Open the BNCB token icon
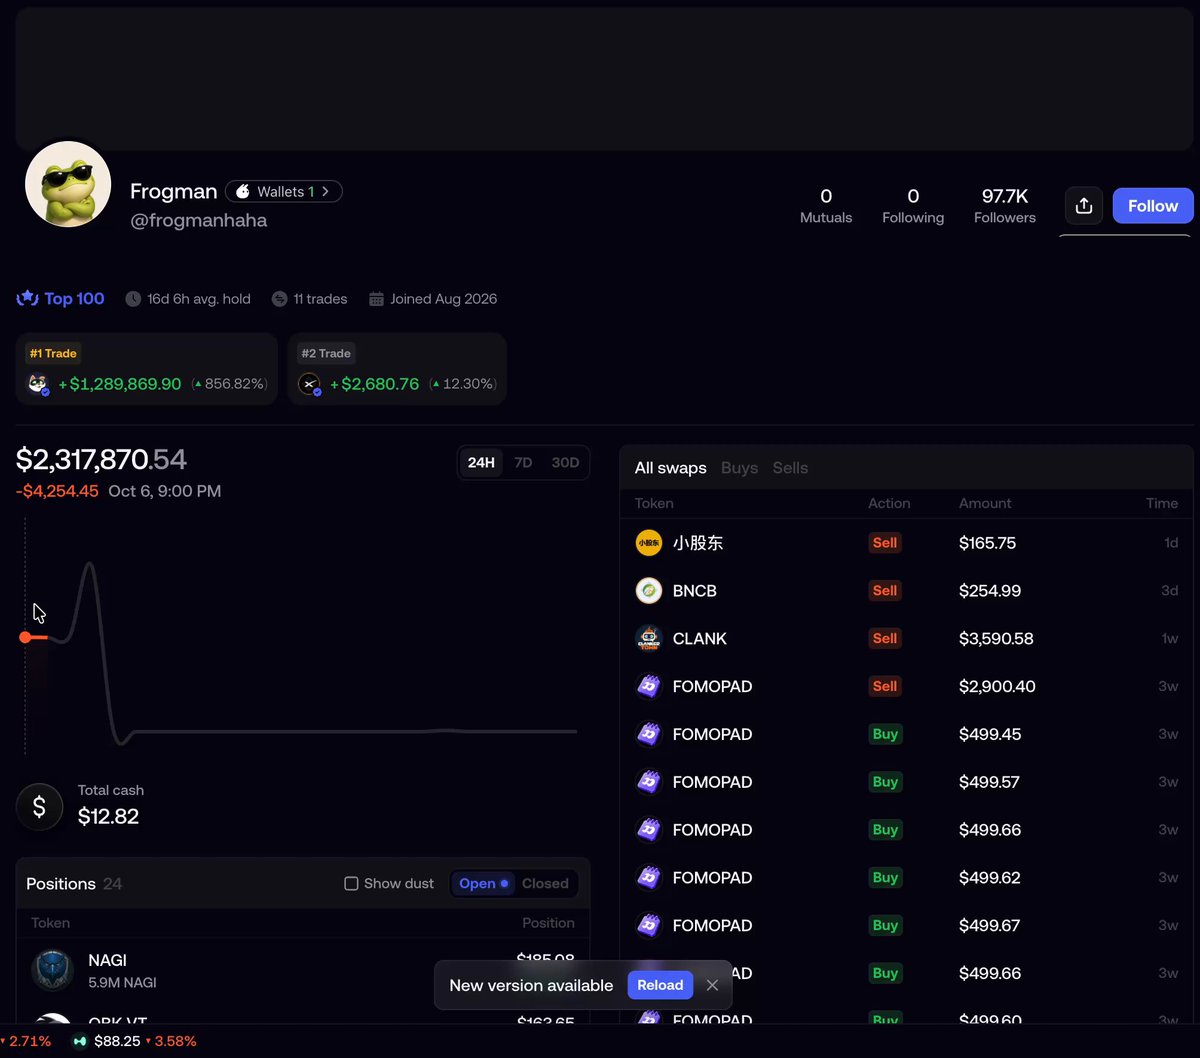Screen dimensions: 1200x1058 point(649,591)
